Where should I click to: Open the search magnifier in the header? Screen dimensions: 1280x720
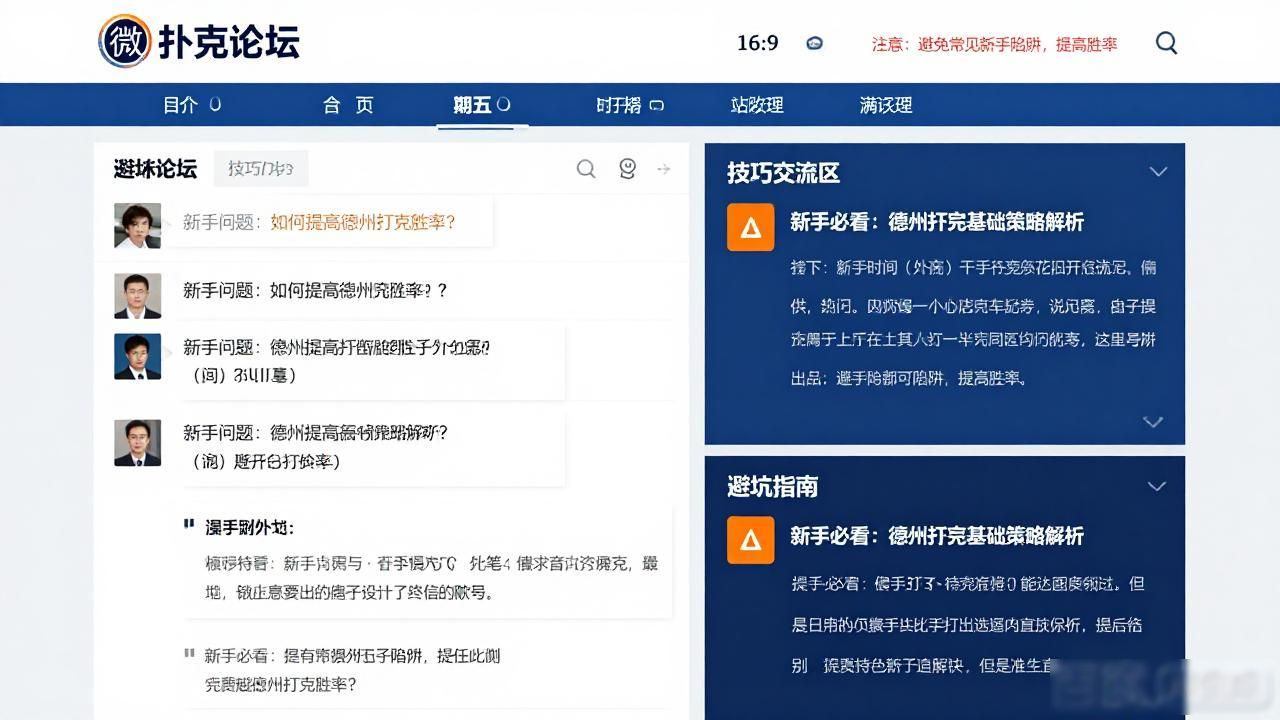(1166, 43)
